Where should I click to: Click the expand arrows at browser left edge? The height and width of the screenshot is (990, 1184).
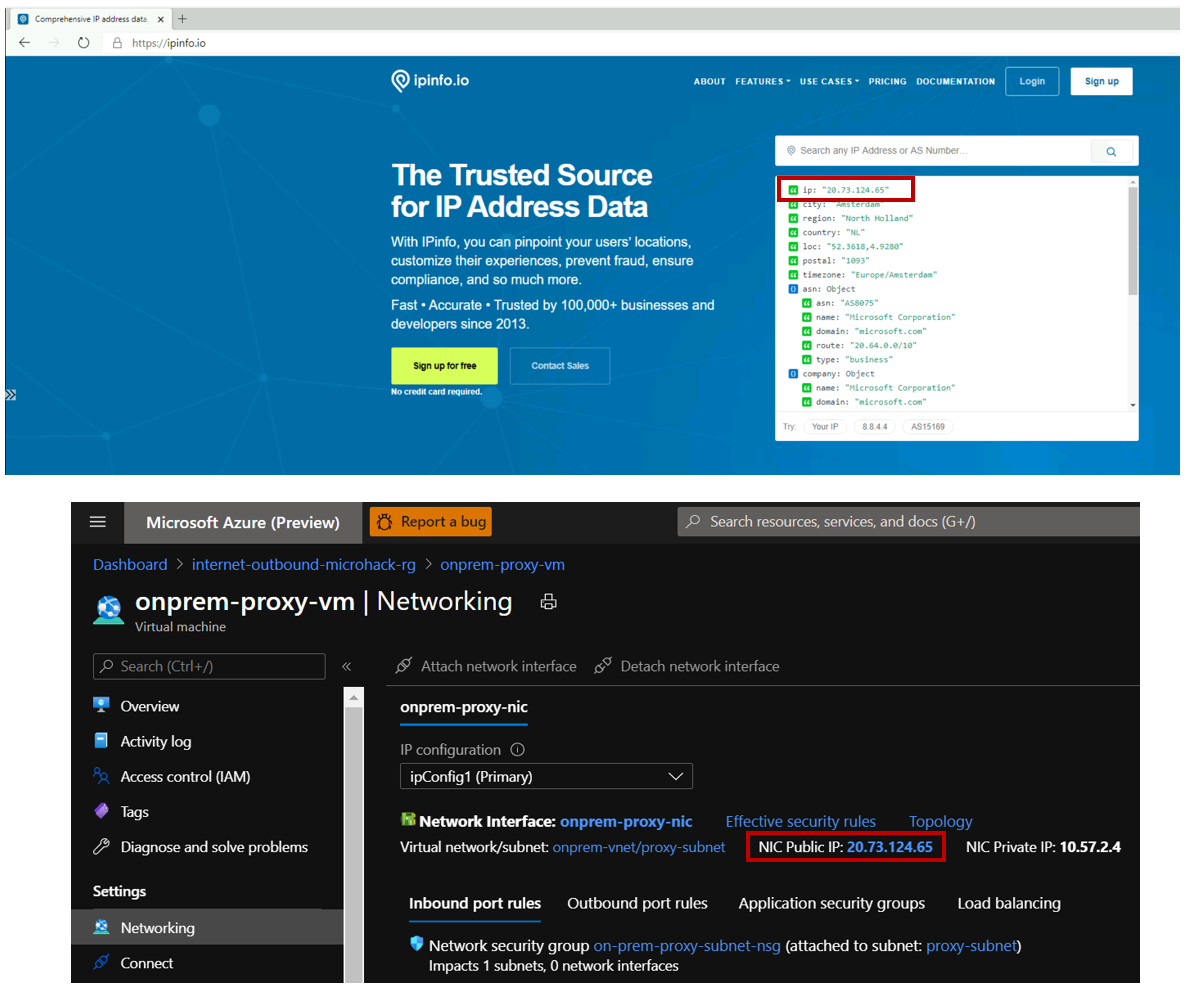pyautogui.click(x=11, y=395)
